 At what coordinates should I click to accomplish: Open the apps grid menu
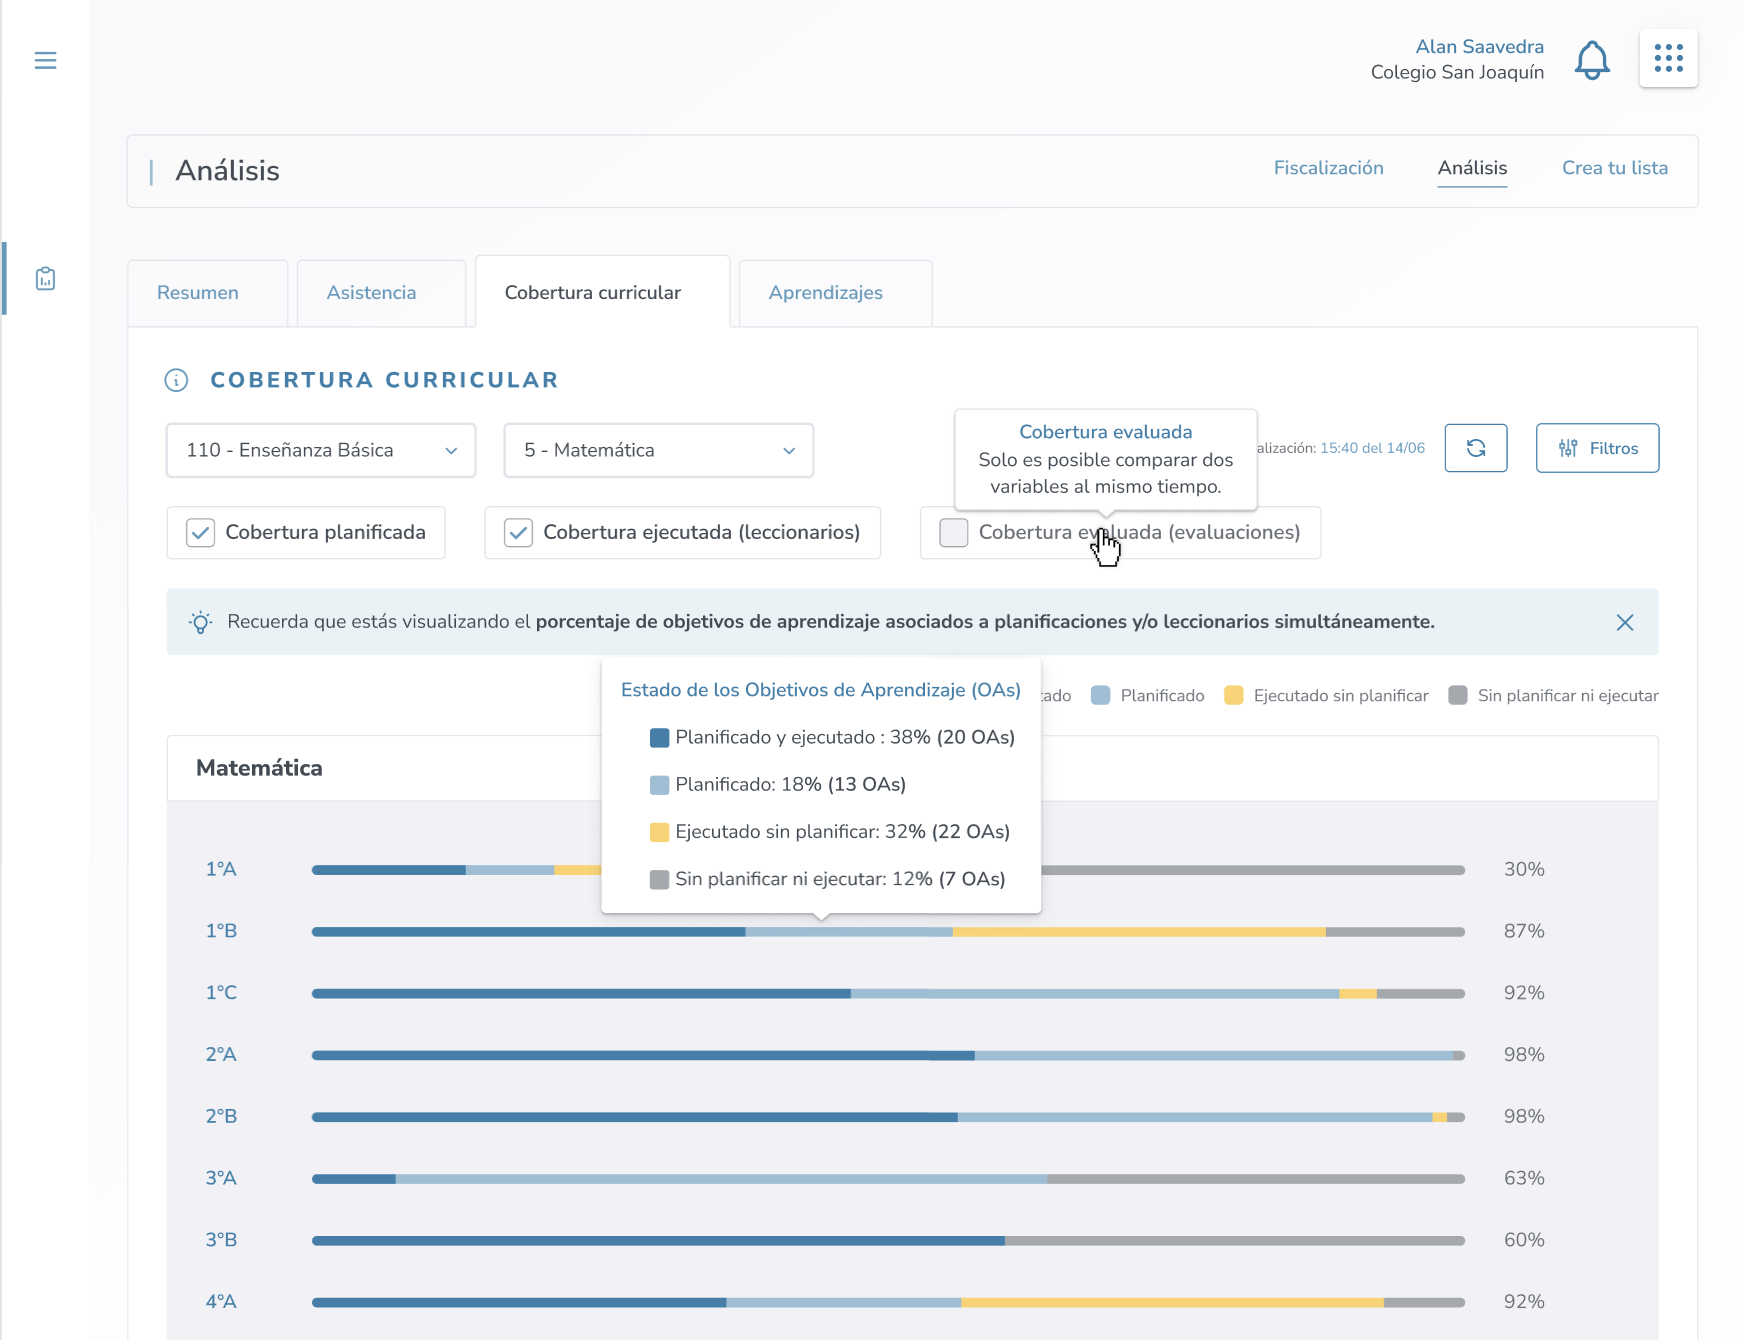click(1668, 58)
